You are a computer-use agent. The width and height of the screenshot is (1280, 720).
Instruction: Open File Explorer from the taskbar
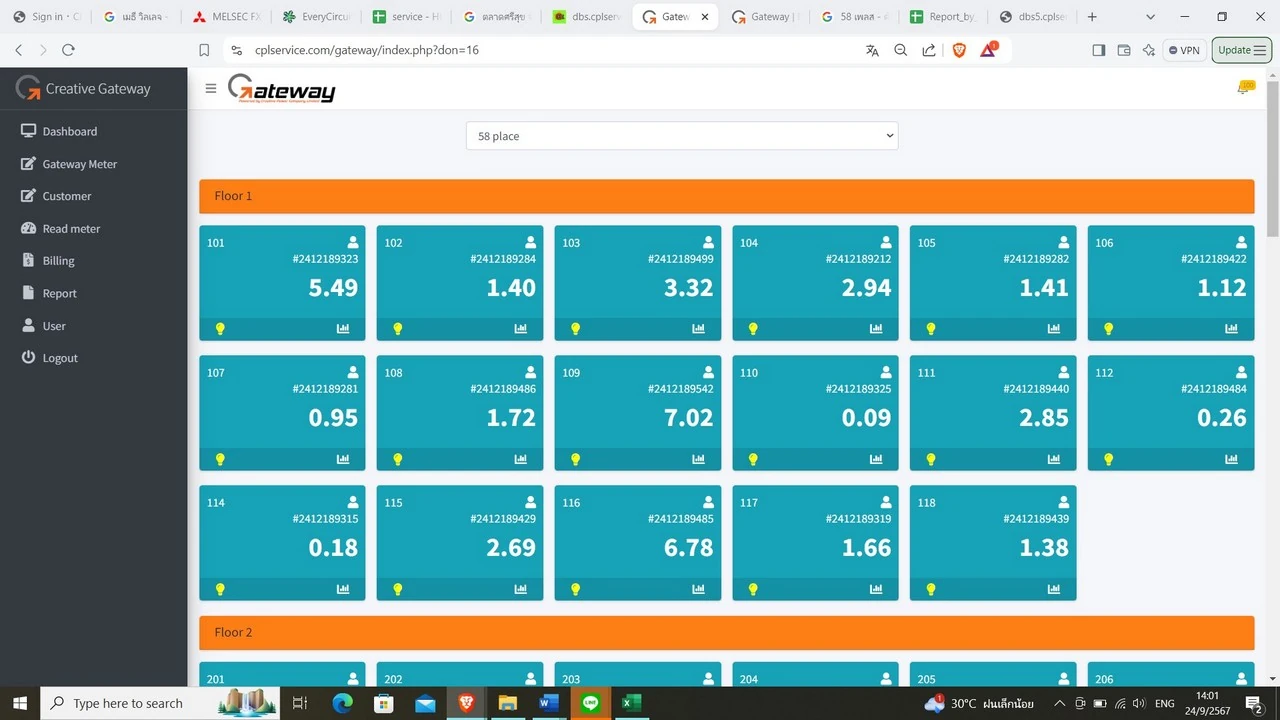(507, 704)
